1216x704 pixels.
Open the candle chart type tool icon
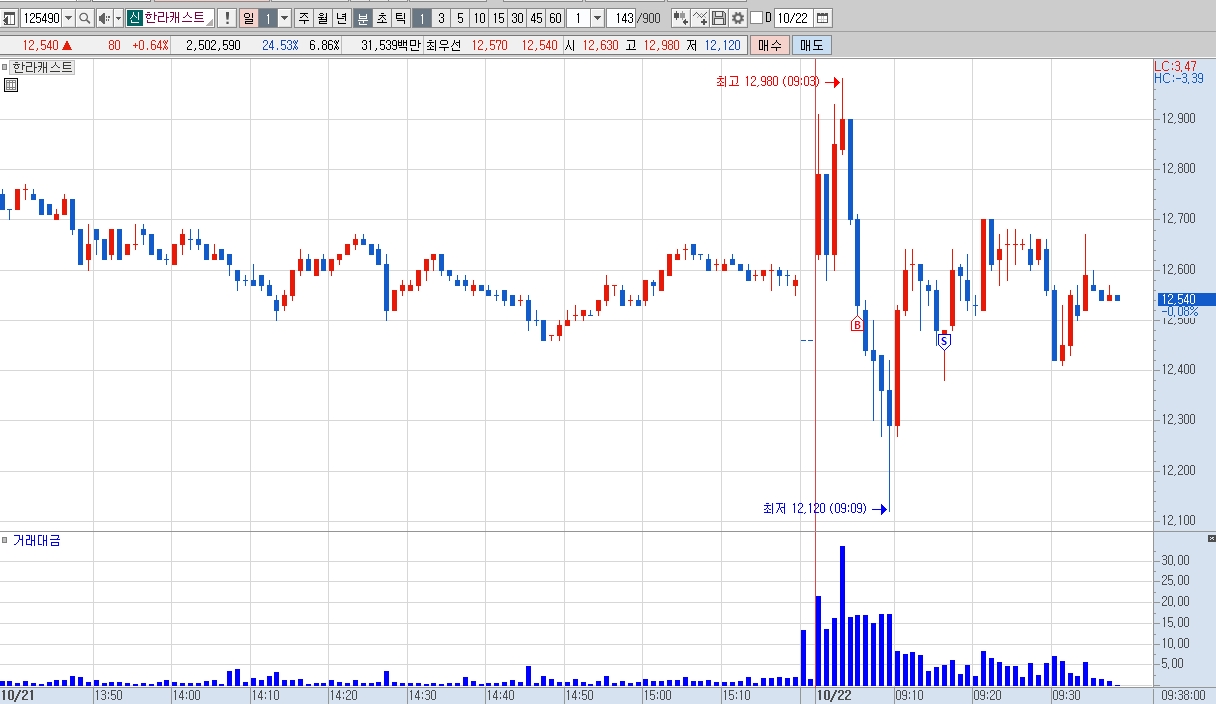point(680,18)
